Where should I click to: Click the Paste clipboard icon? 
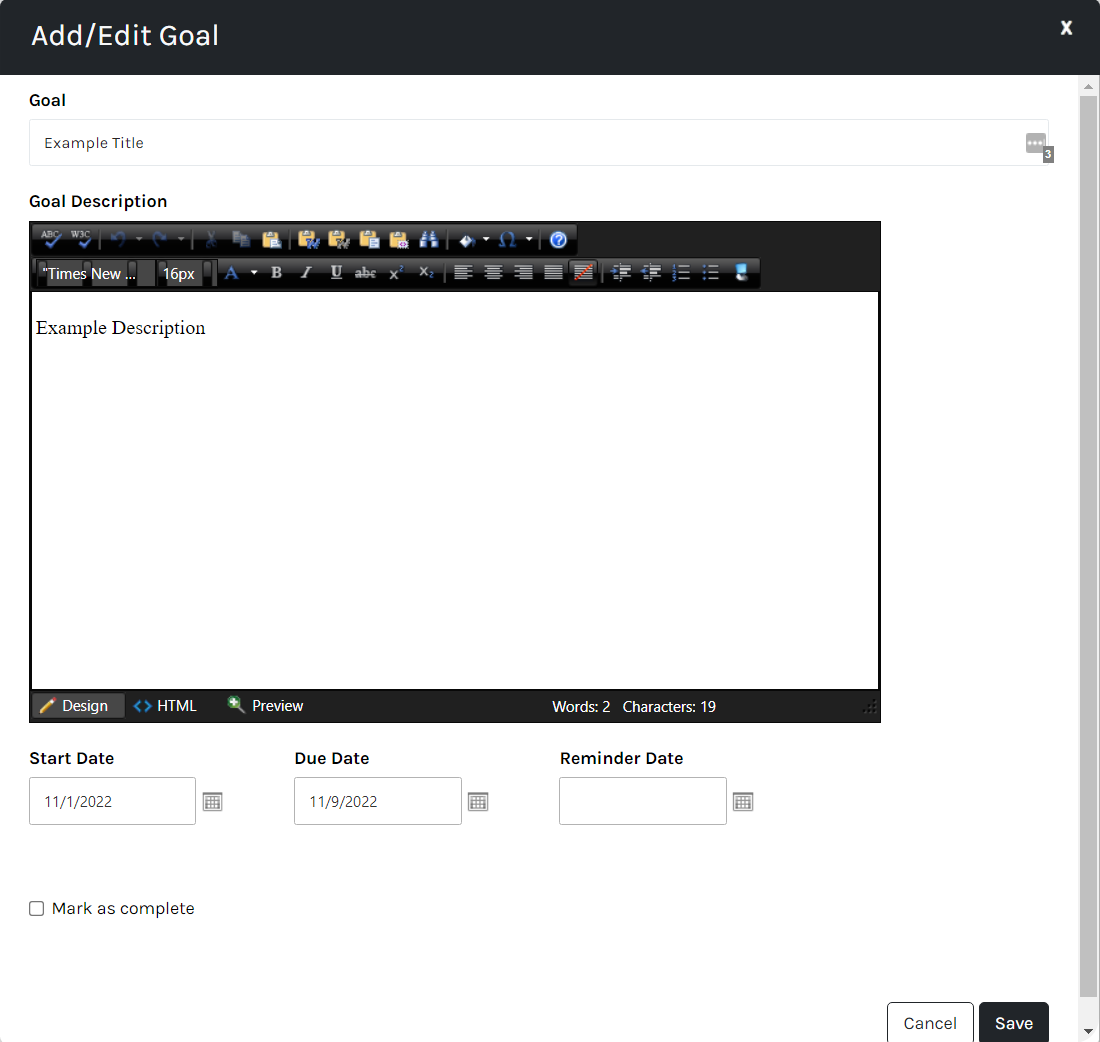click(271, 240)
